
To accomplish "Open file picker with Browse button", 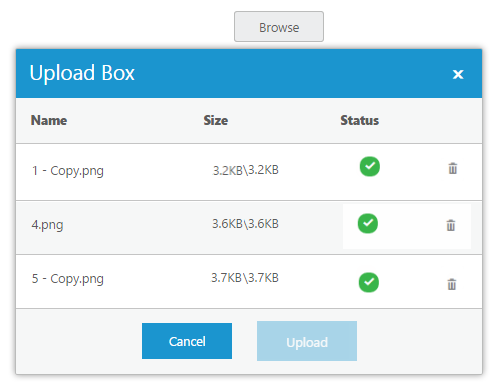I will click(279, 27).
